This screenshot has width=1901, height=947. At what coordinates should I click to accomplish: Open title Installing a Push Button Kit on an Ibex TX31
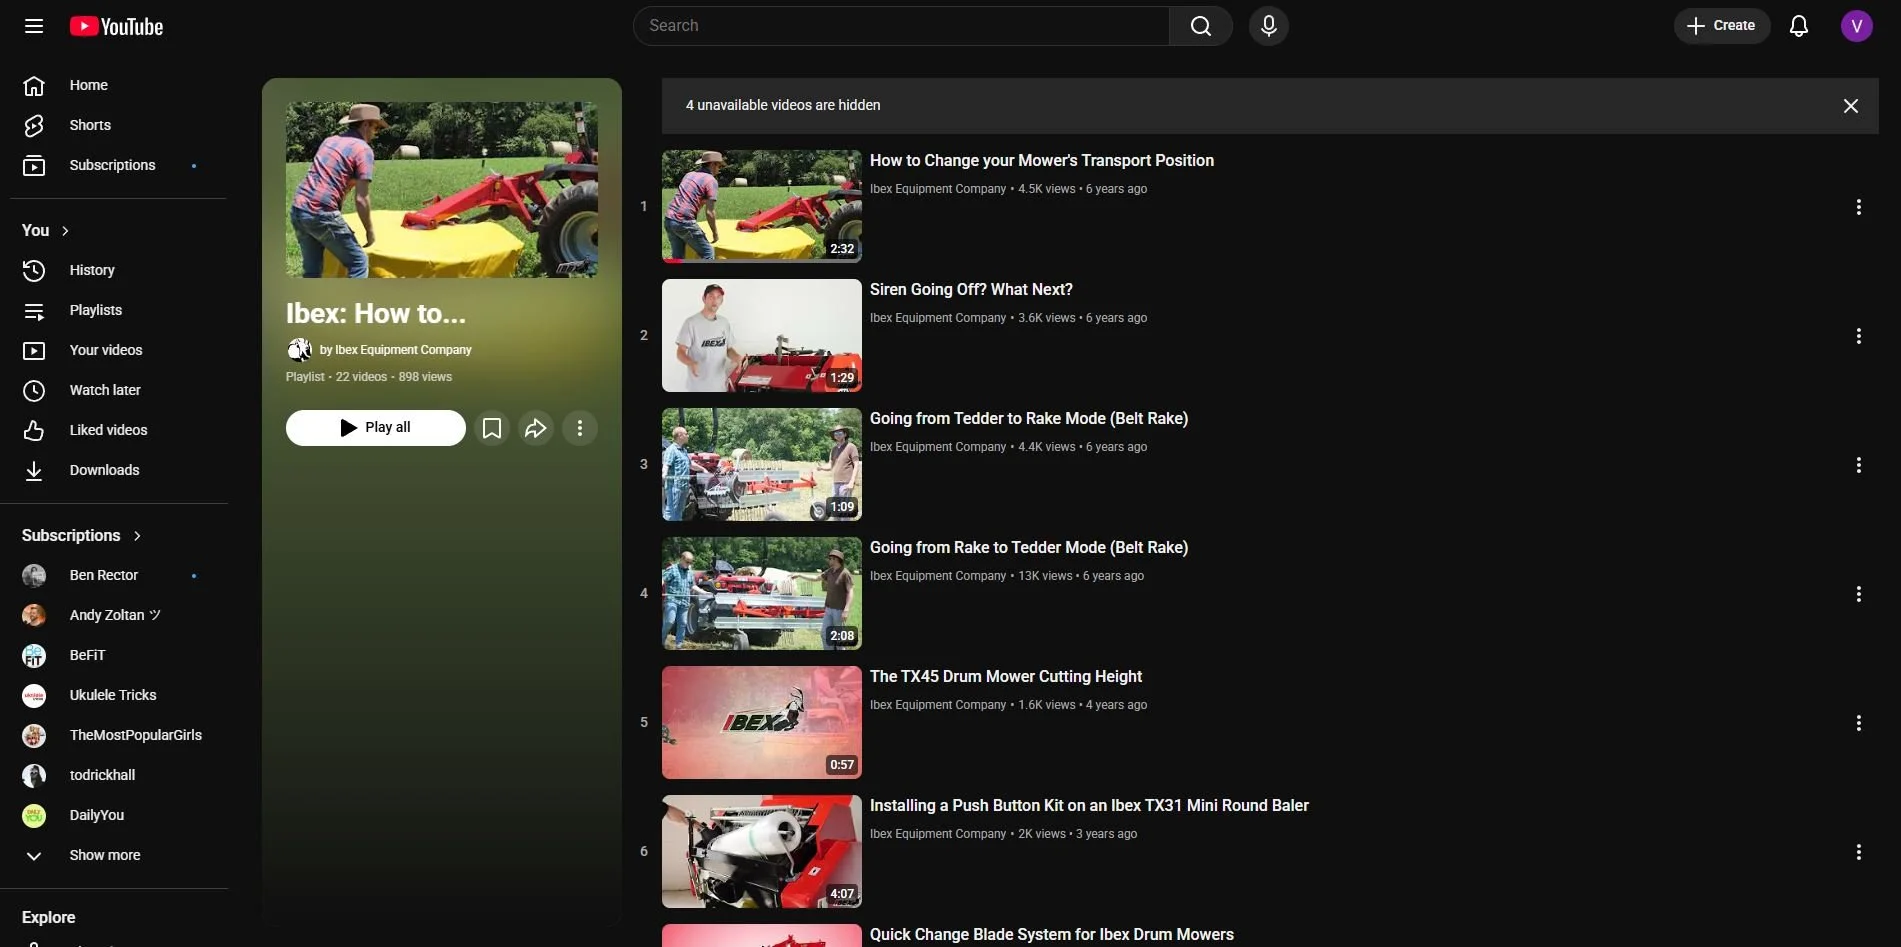[x=1089, y=806]
